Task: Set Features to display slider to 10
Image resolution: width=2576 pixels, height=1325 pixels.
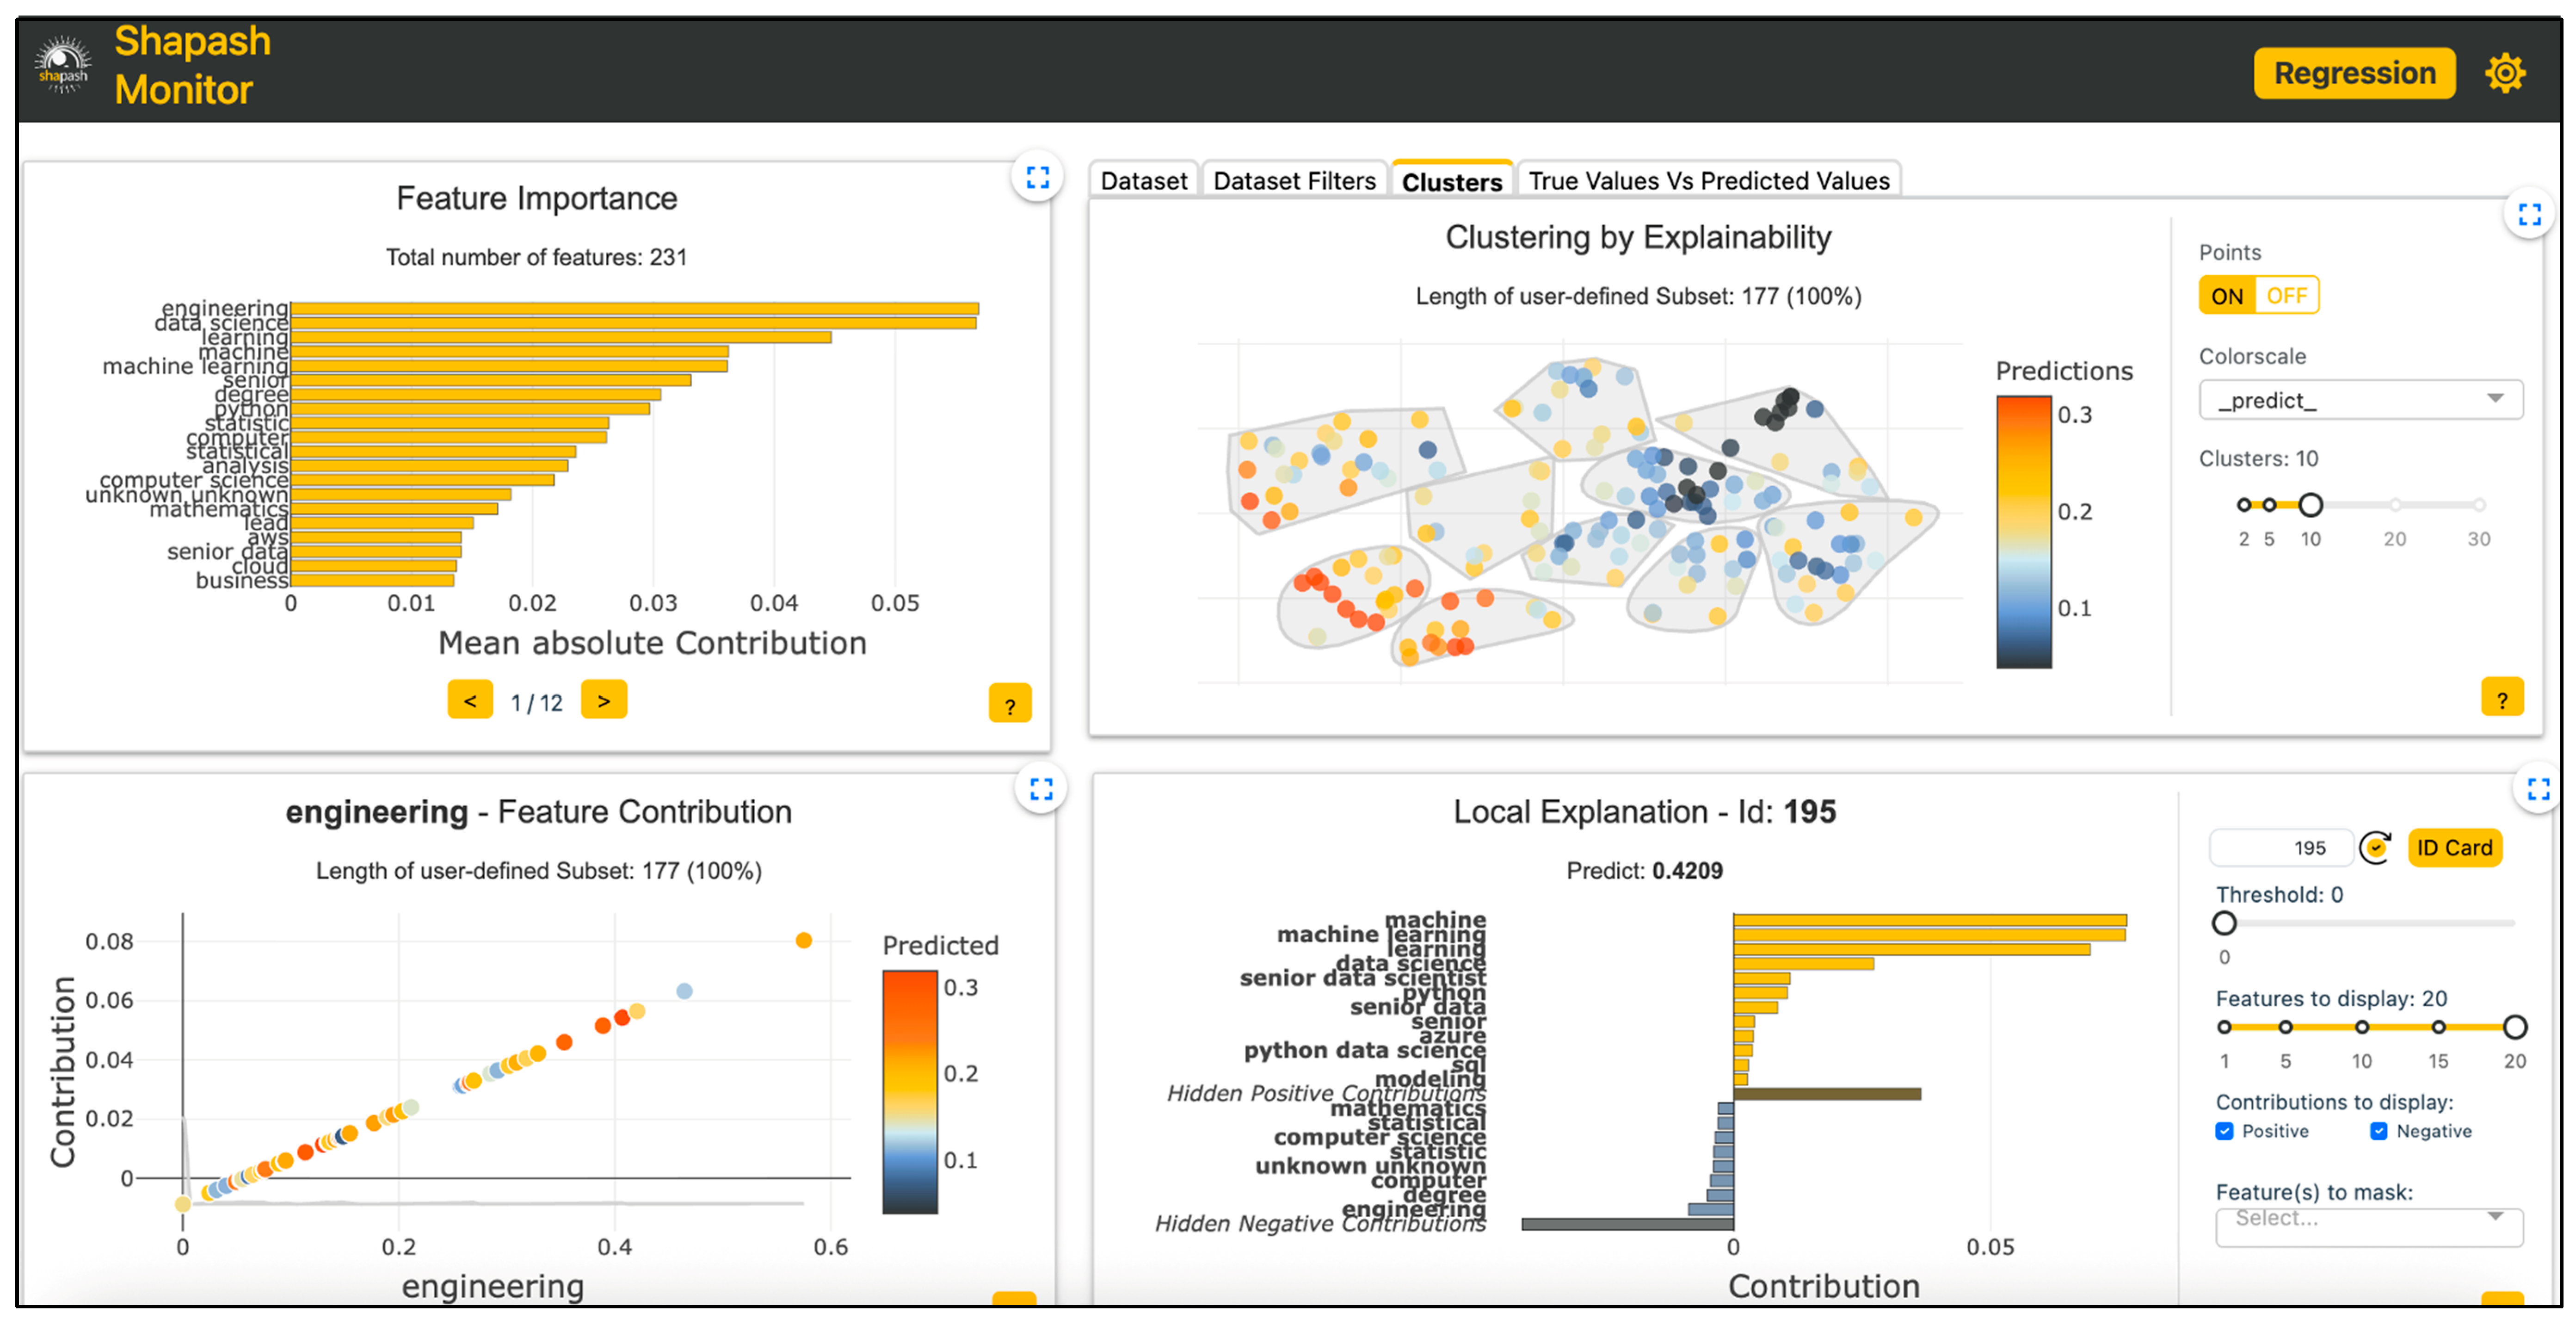Action: pyautogui.click(x=2362, y=1027)
